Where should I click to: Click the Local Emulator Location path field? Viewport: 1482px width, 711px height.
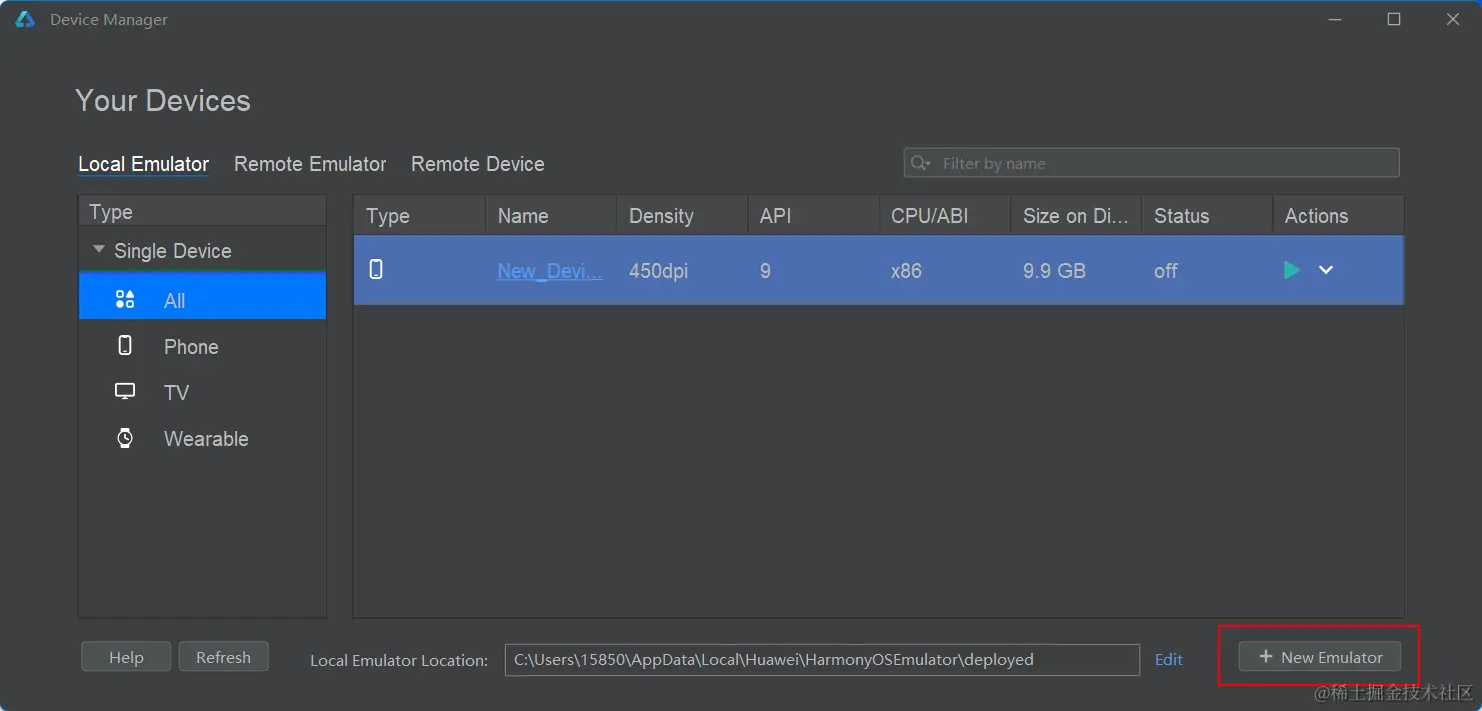click(822, 659)
